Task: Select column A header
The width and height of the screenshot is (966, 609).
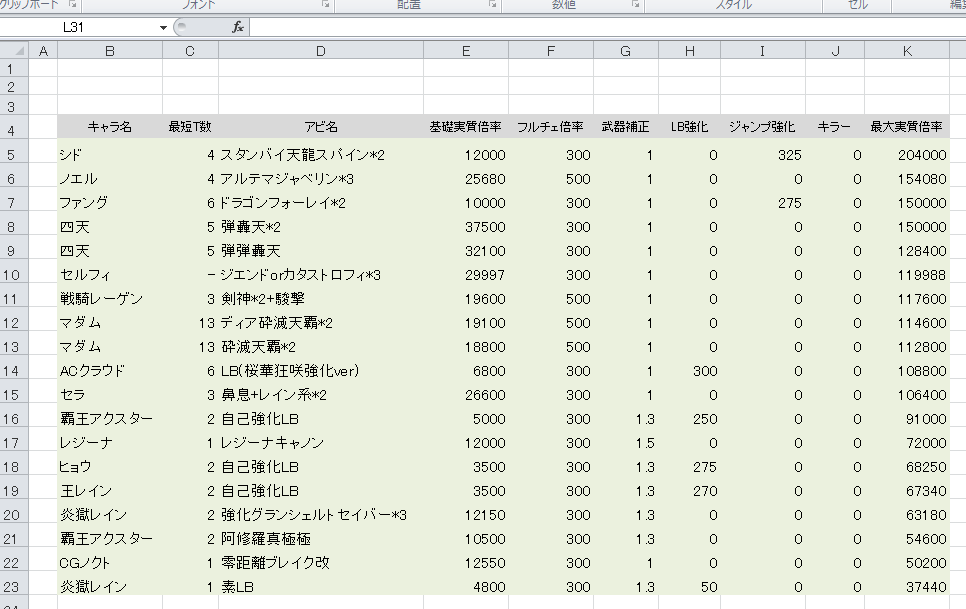Action: [x=43, y=52]
